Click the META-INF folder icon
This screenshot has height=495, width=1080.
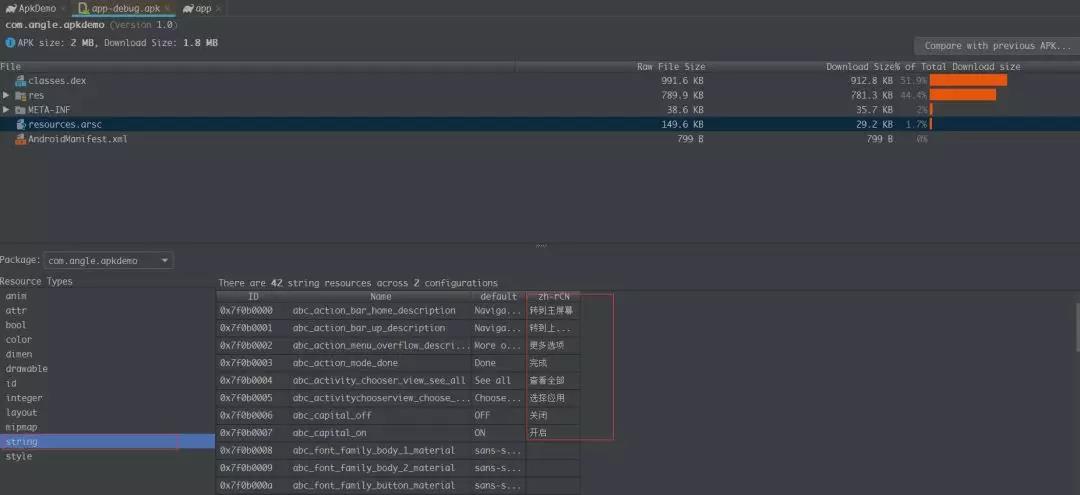point(20,110)
